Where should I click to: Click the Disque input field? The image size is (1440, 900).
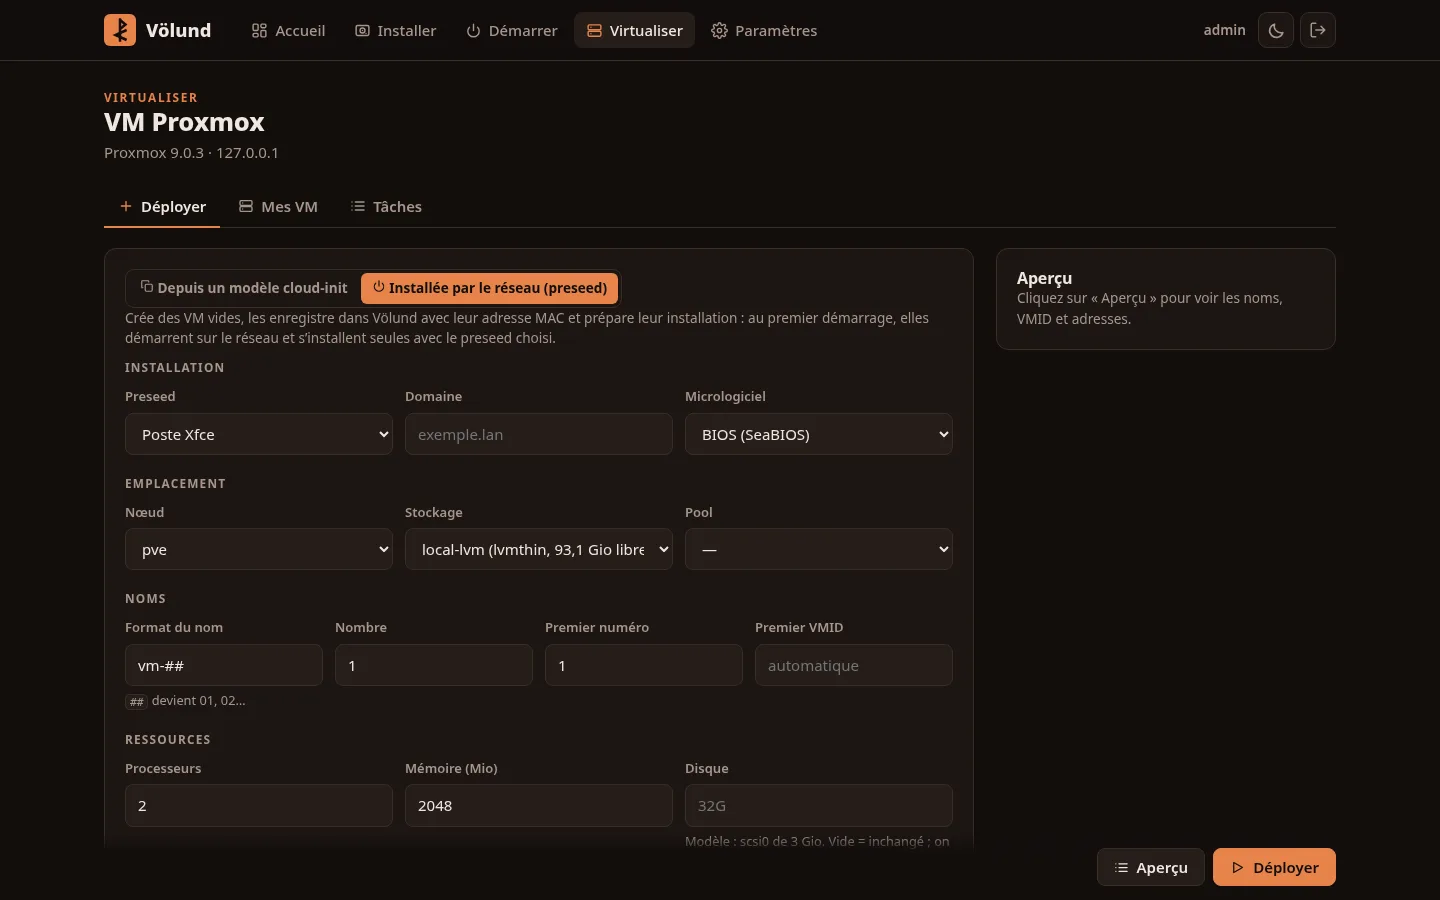click(x=819, y=806)
